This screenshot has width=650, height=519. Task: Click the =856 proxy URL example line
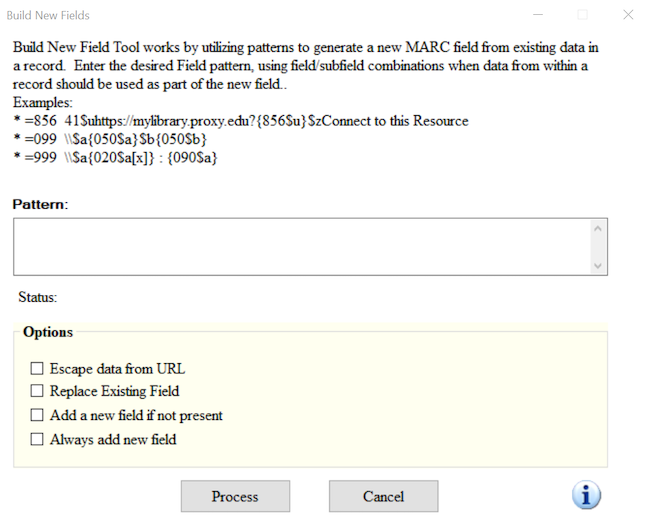(240, 121)
